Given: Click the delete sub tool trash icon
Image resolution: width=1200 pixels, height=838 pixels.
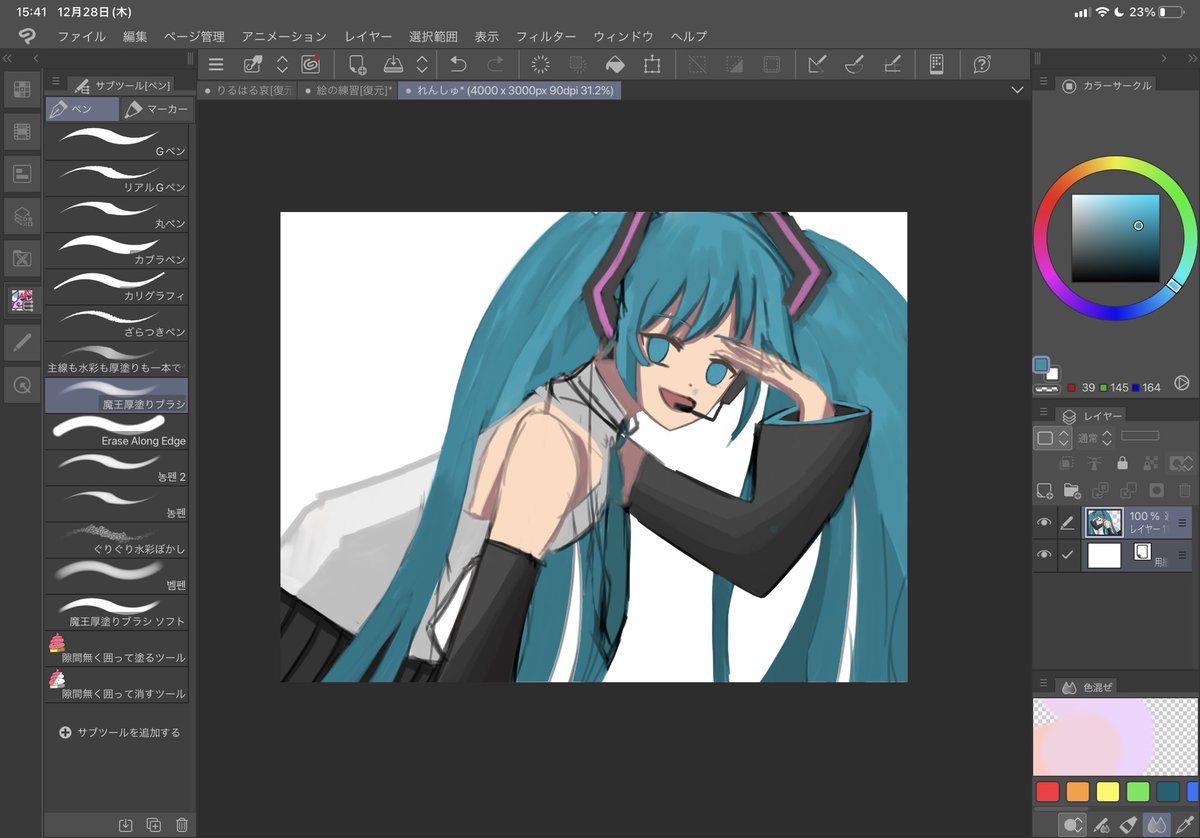Looking at the screenshot, I should [x=181, y=825].
